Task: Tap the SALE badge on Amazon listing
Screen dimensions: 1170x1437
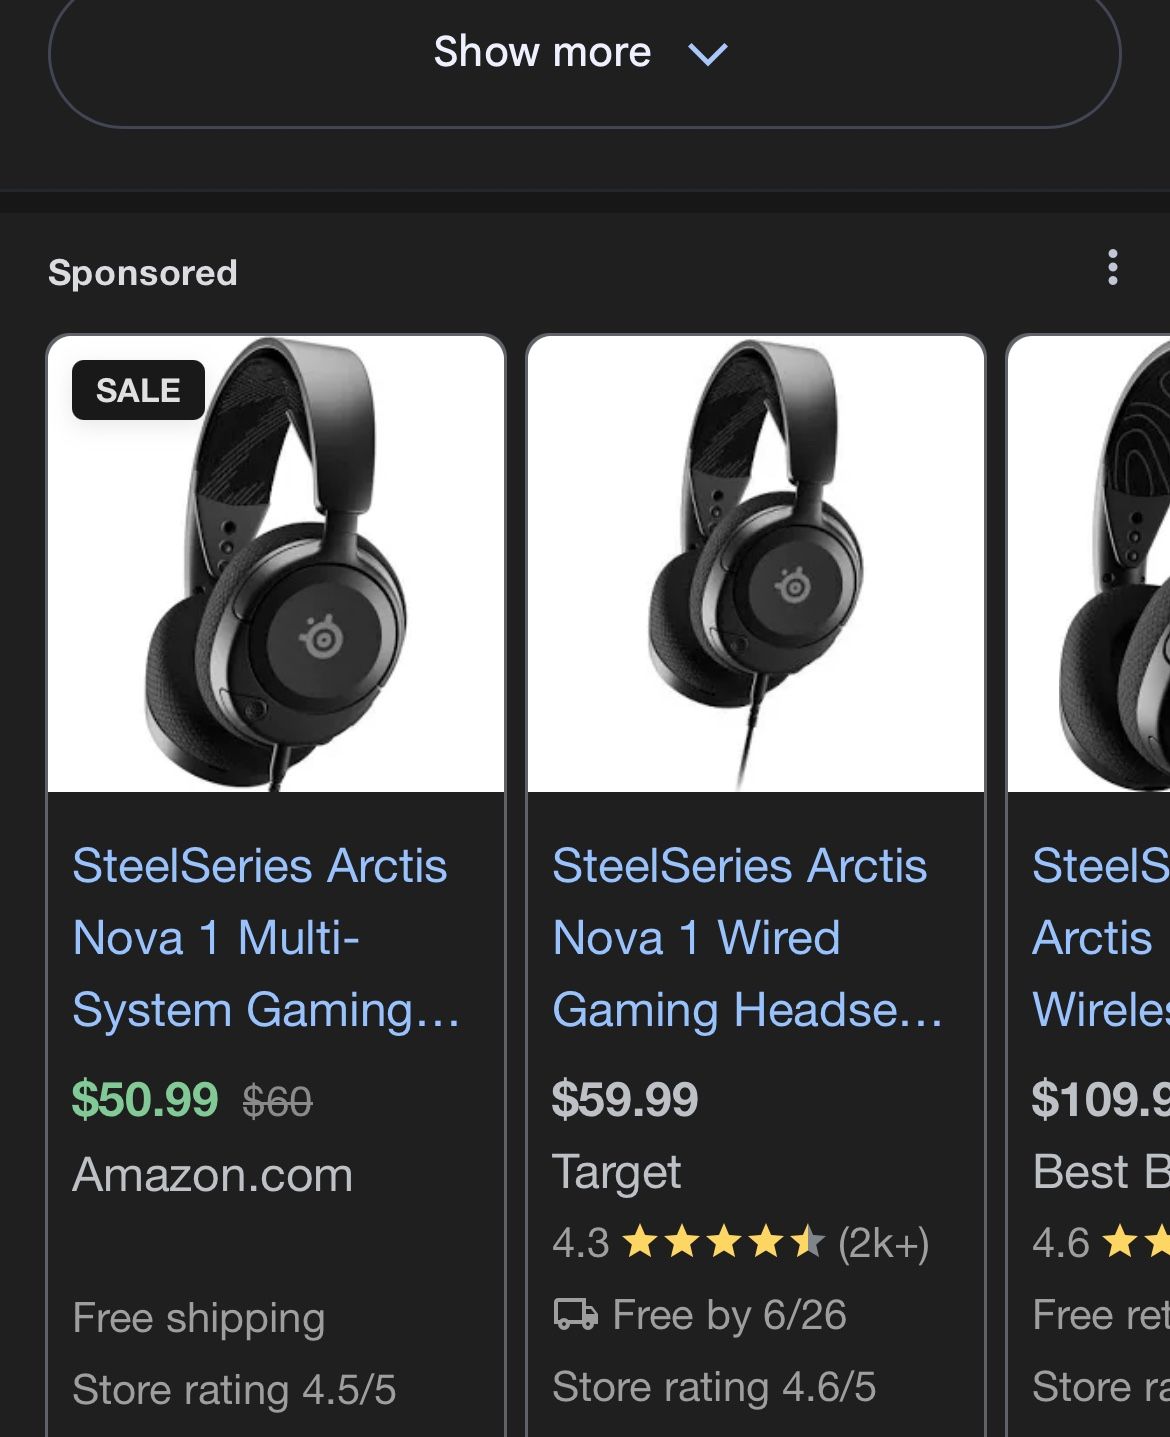Action: (x=138, y=390)
